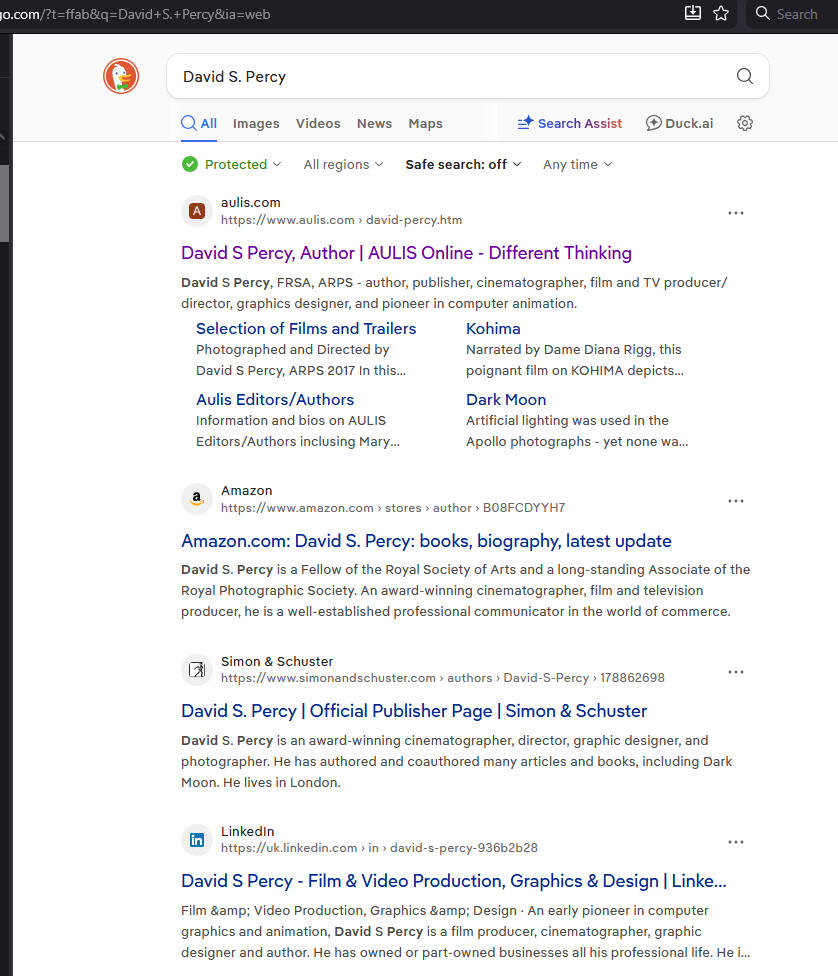Expand Safe search: off dropdown
This screenshot has width=838, height=976.
coord(463,164)
